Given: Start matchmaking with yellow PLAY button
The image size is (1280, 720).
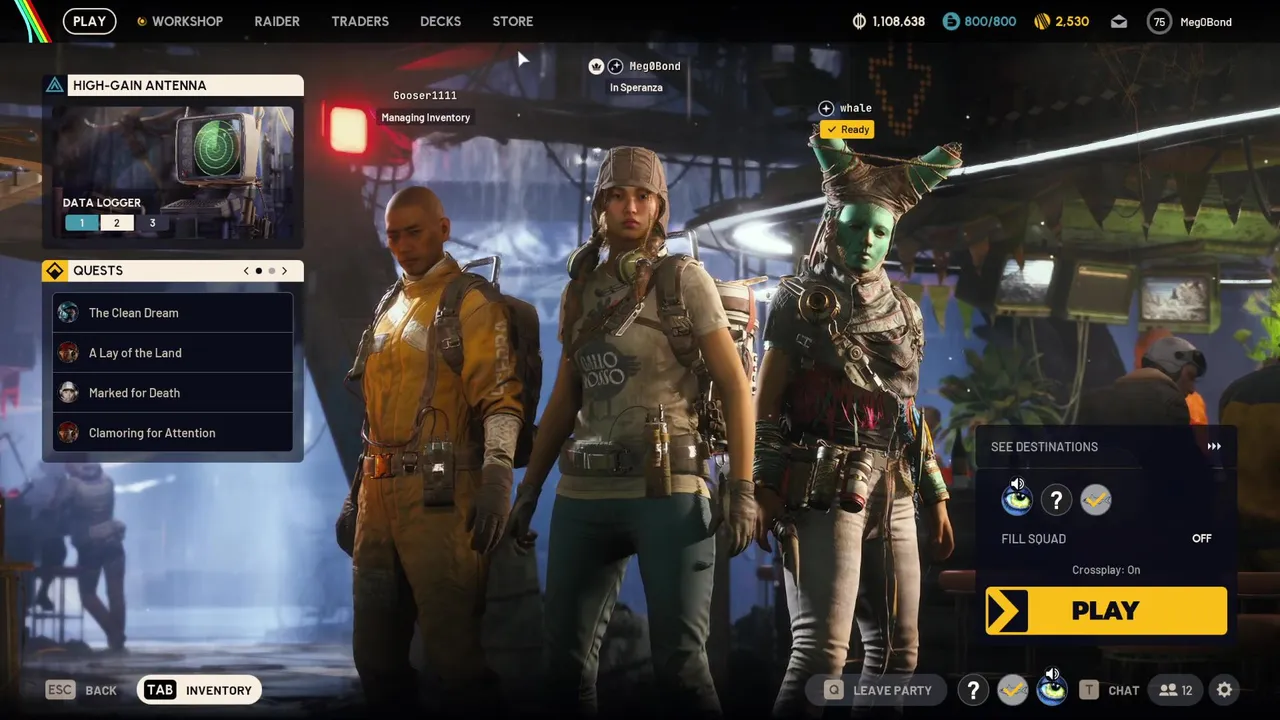Looking at the screenshot, I should pos(1106,611).
